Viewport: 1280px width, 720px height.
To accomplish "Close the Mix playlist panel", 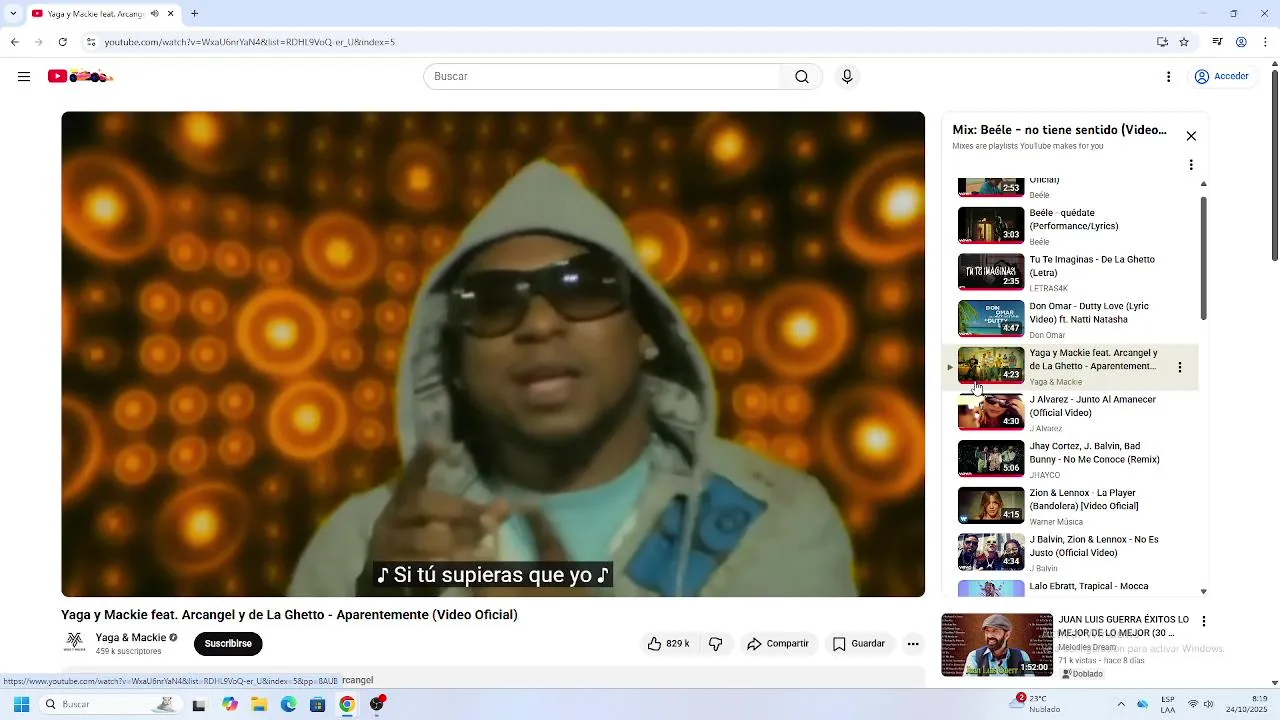I will coord(1191,136).
